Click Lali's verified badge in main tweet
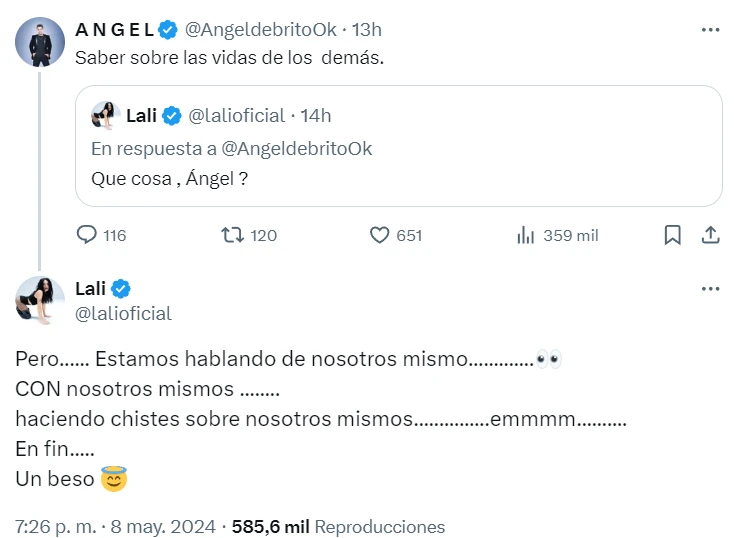Screen dimensions: 734x538 click(x=121, y=289)
